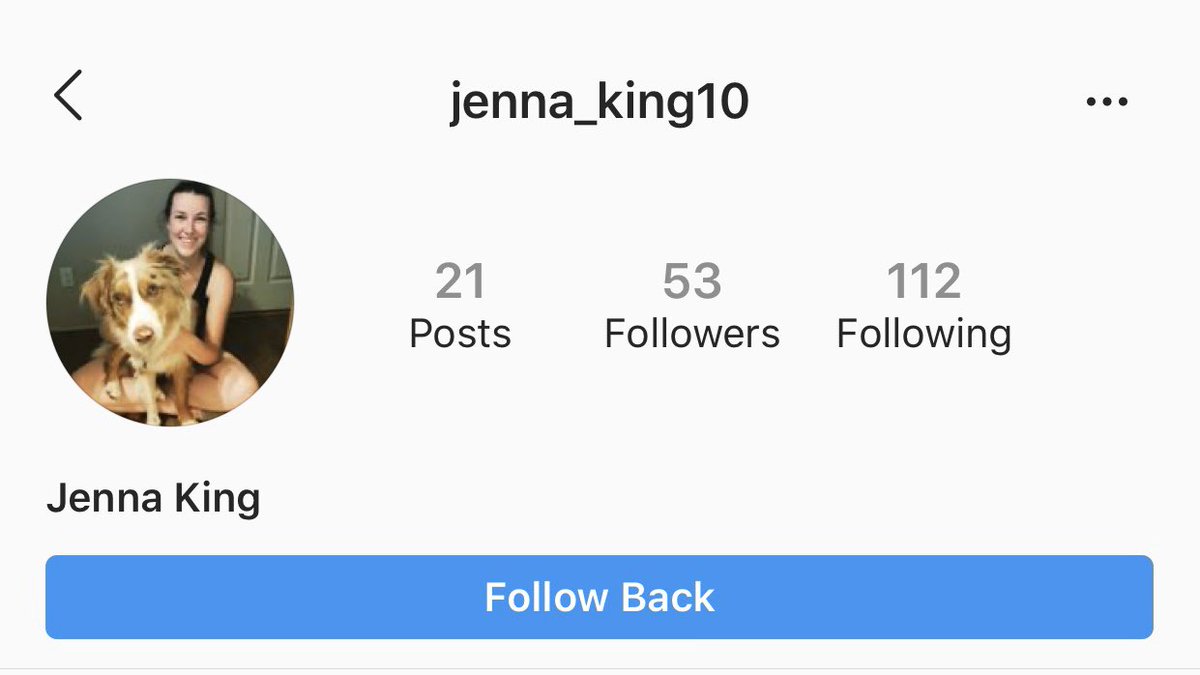Select the Jenna King display name
The height and width of the screenshot is (675, 1200).
(153, 497)
